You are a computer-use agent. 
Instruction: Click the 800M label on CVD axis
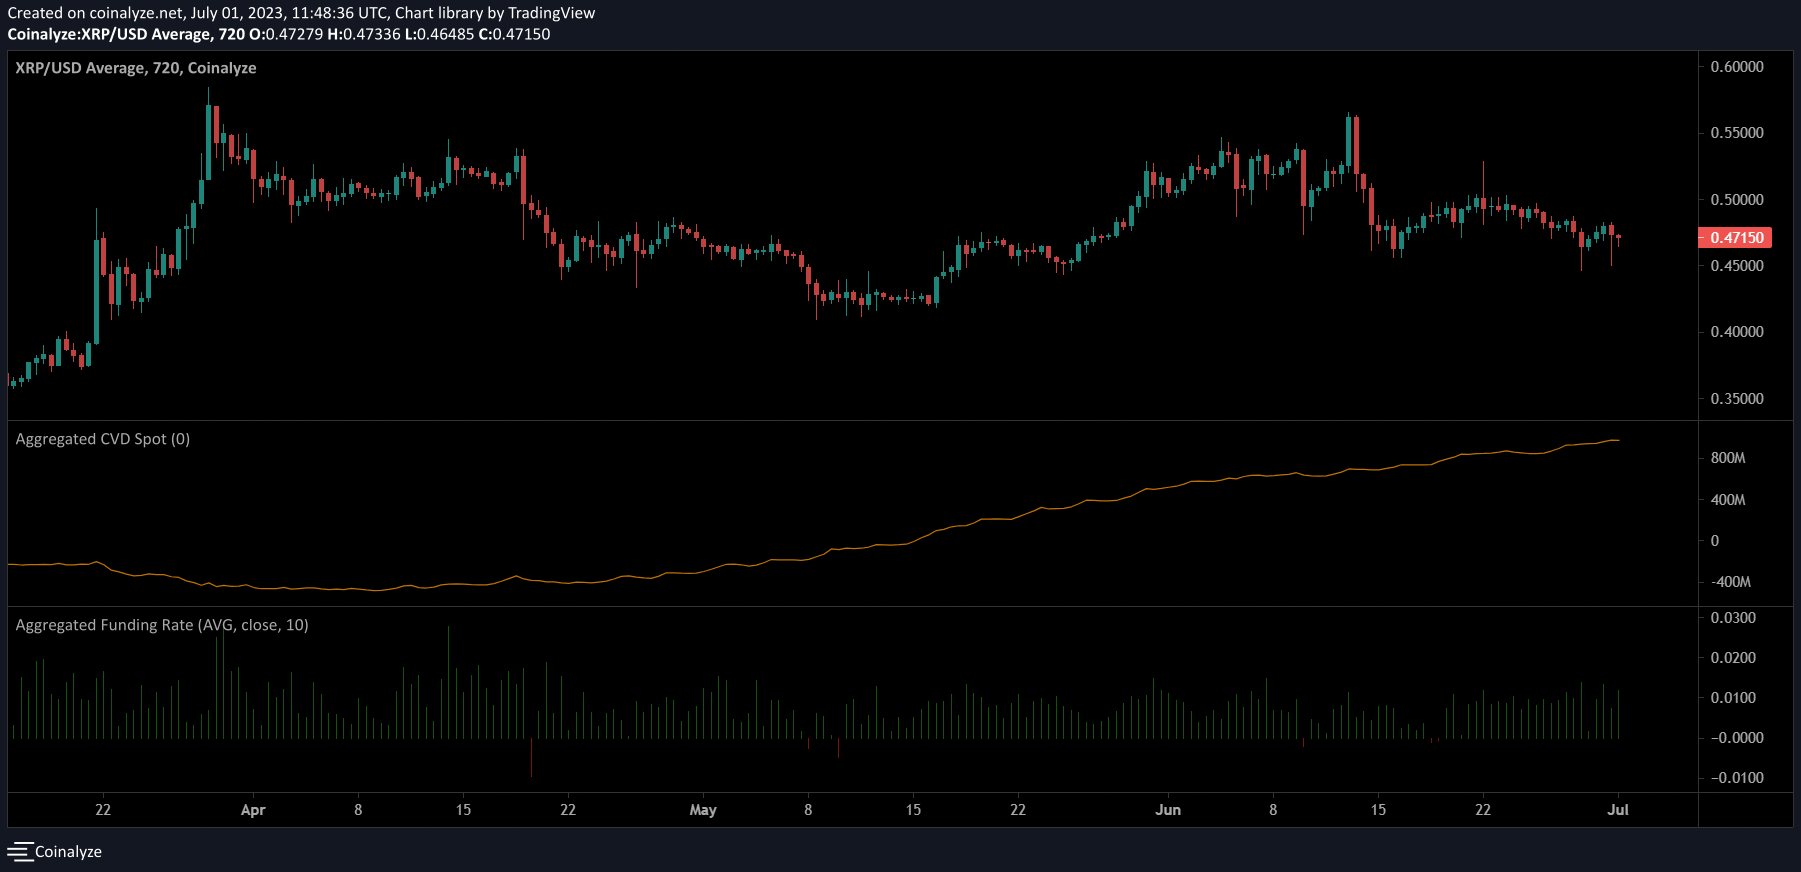1728,458
